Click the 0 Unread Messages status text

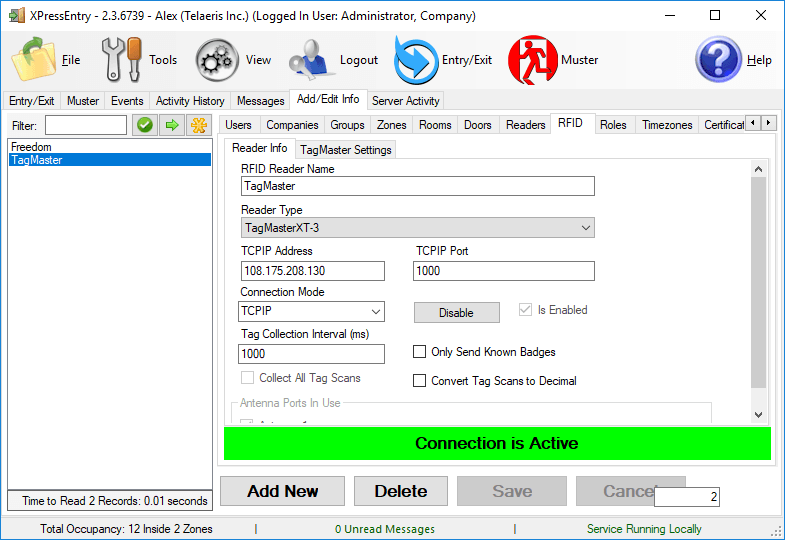tap(385, 529)
